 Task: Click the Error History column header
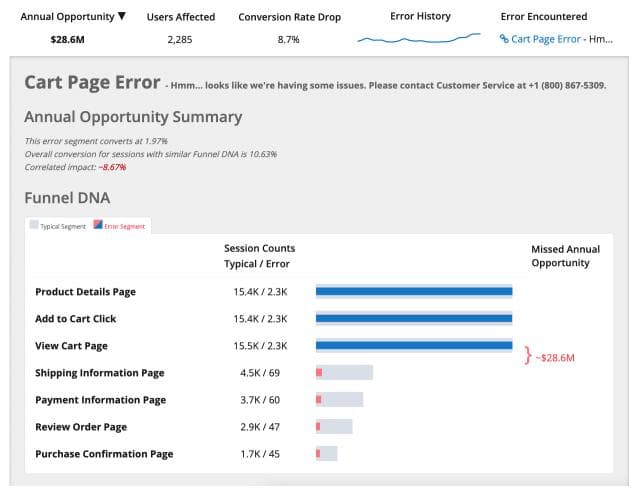[420, 16]
